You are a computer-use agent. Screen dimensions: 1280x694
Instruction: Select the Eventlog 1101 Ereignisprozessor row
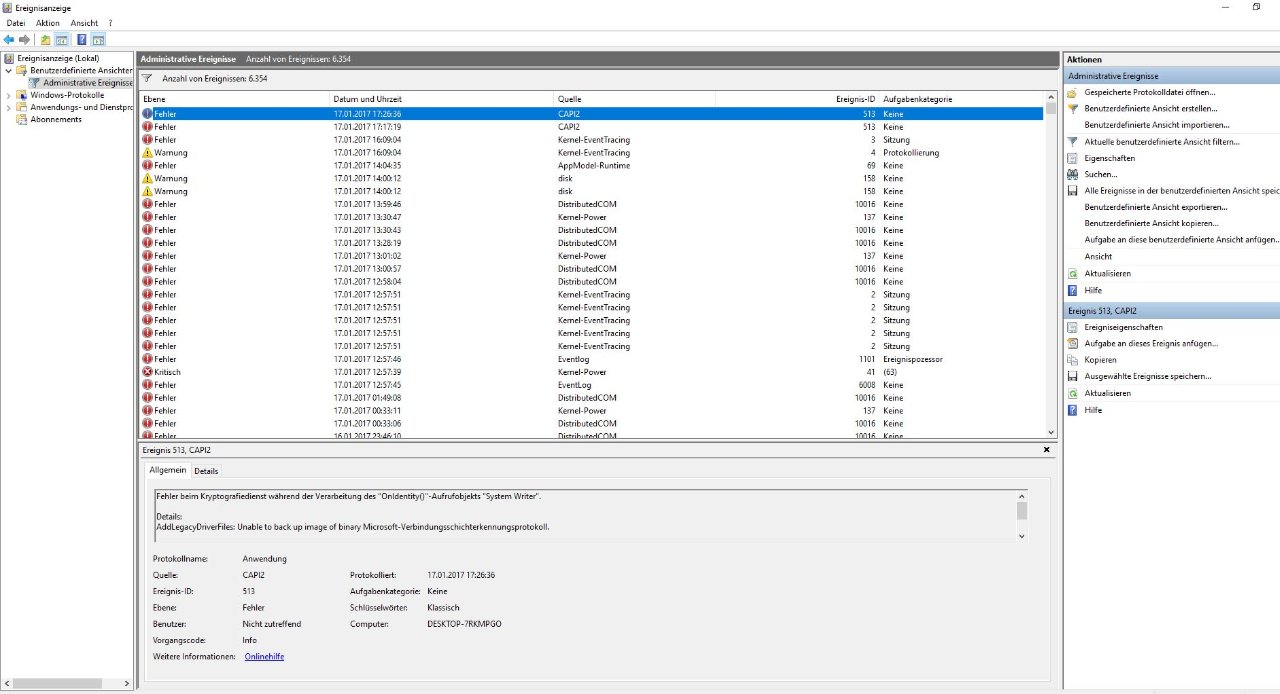pyautogui.click(x=592, y=359)
